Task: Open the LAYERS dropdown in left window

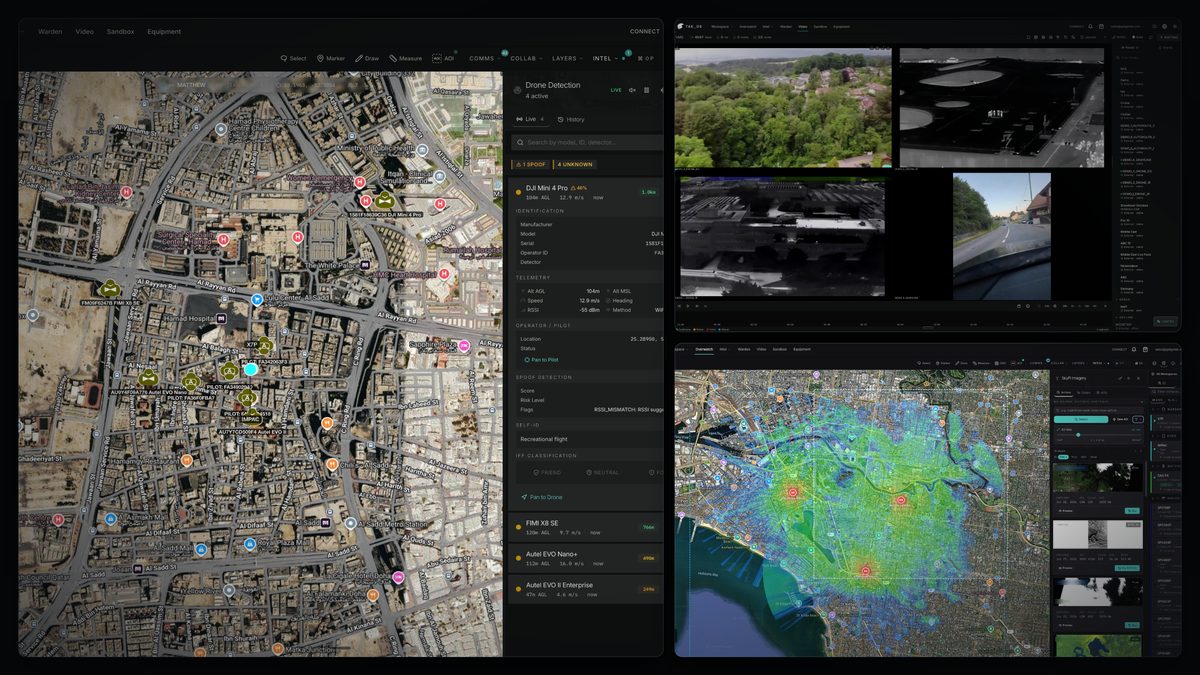Action: 568,58
